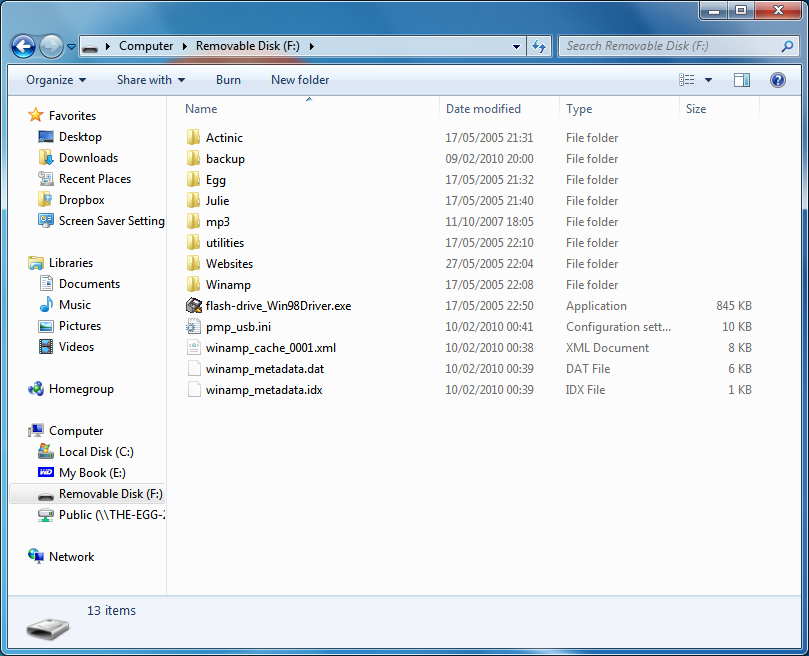Viewport: 809px width, 656px height.
Task: Open Recent Places in Favorites
Action: click(95, 179)
